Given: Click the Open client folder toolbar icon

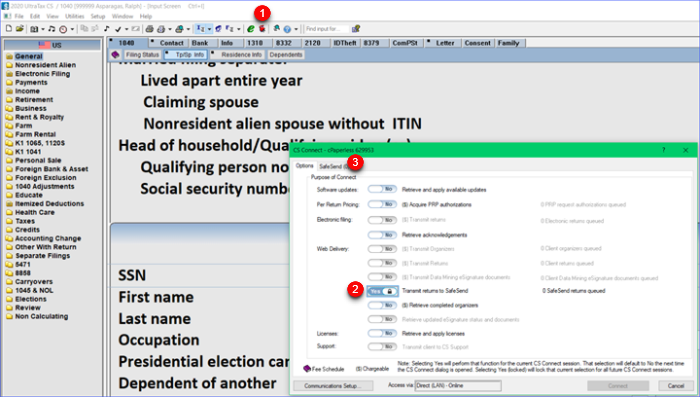Looking at the screenshot, I should [x=20, y=29].
